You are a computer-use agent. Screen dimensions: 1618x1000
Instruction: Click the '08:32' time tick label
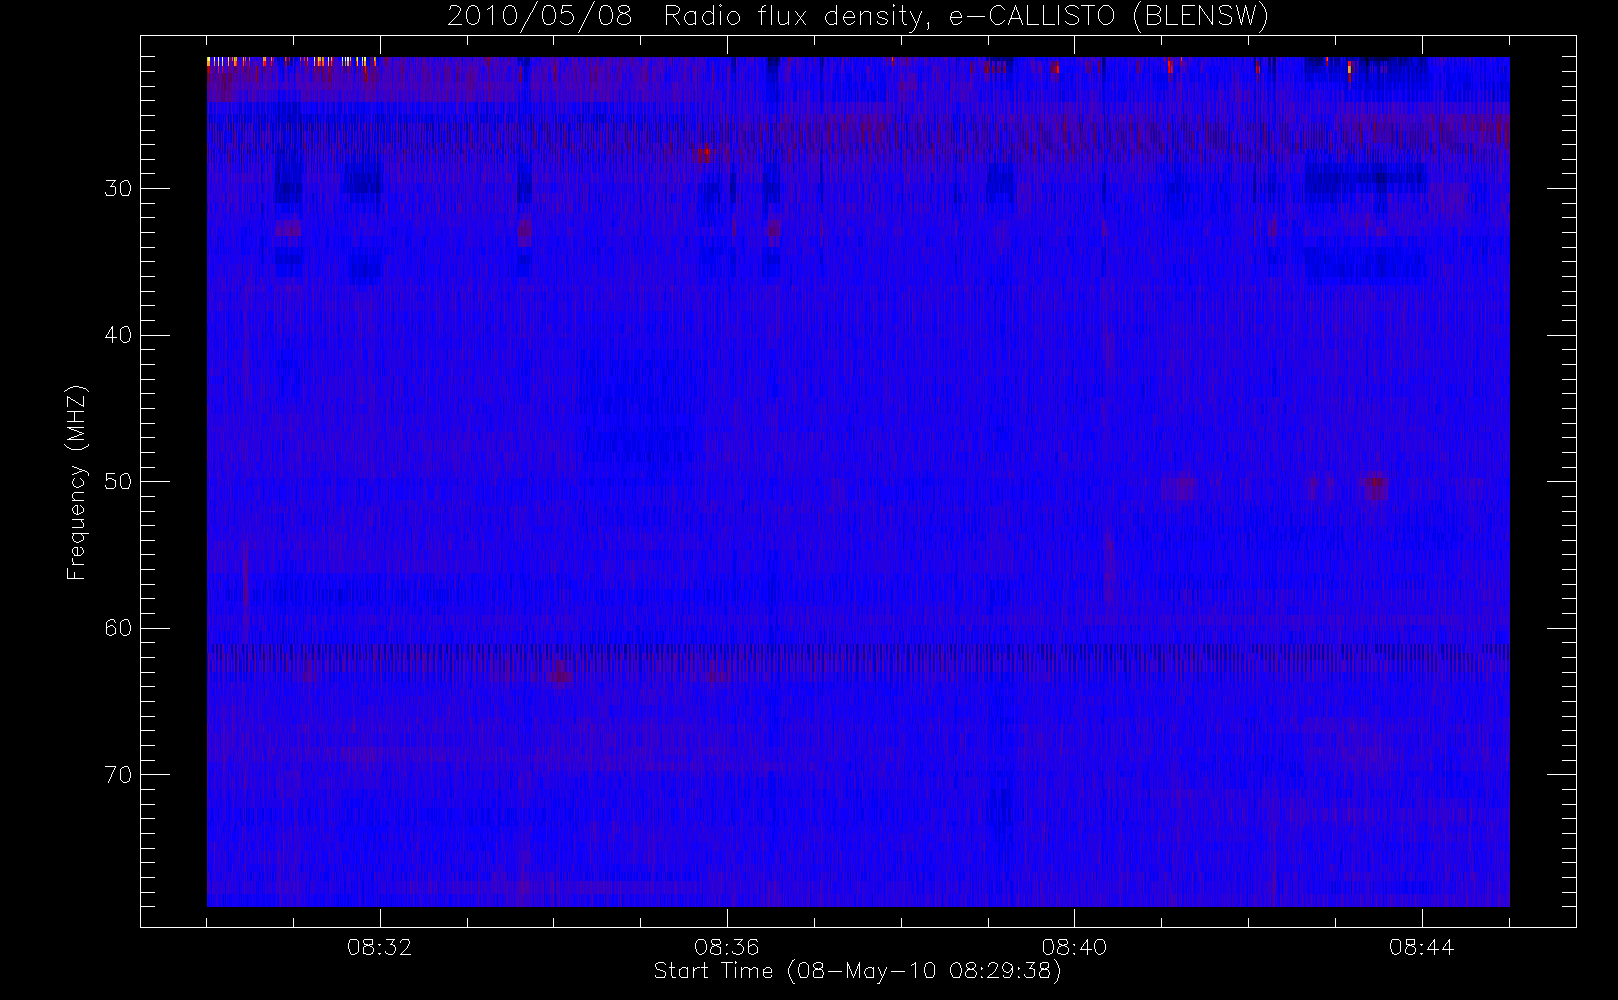[379, 947]
